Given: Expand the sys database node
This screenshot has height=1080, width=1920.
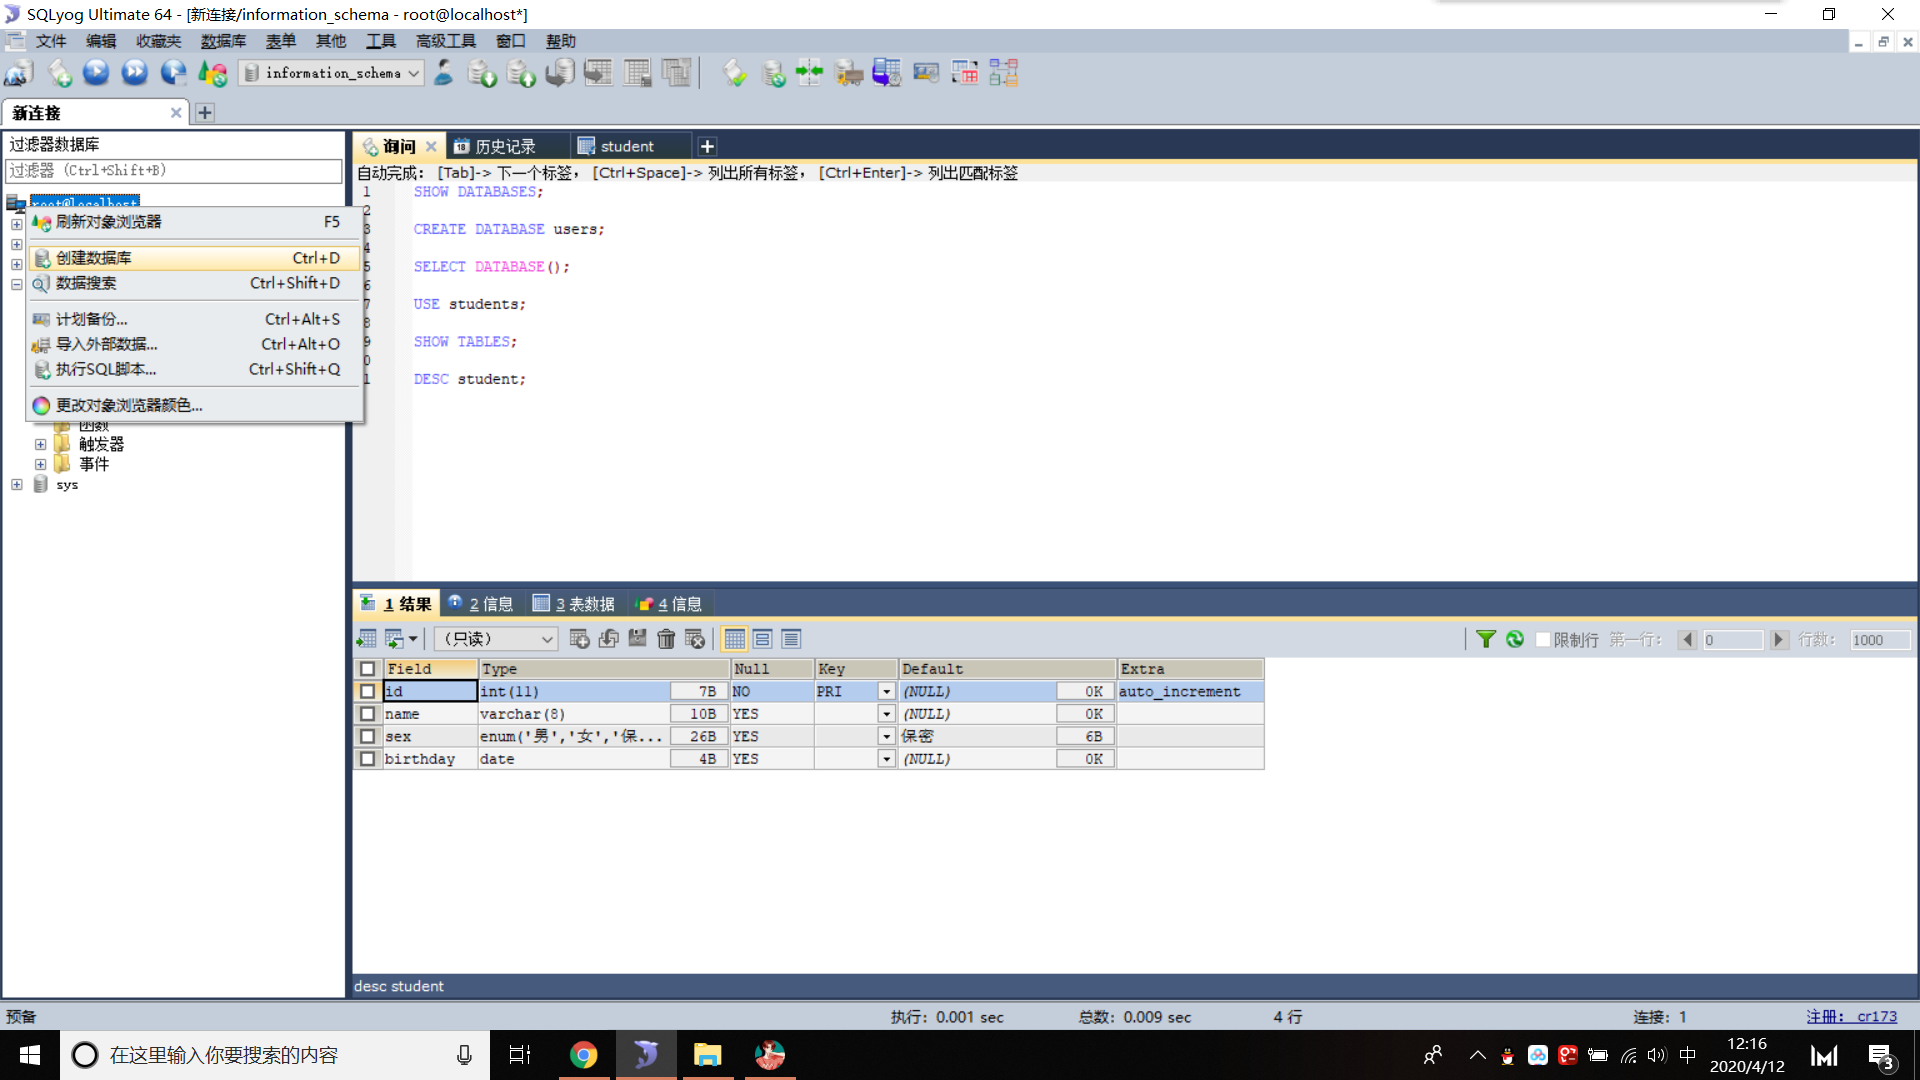Looking at the screenshot, I should (x=16, y=484).
